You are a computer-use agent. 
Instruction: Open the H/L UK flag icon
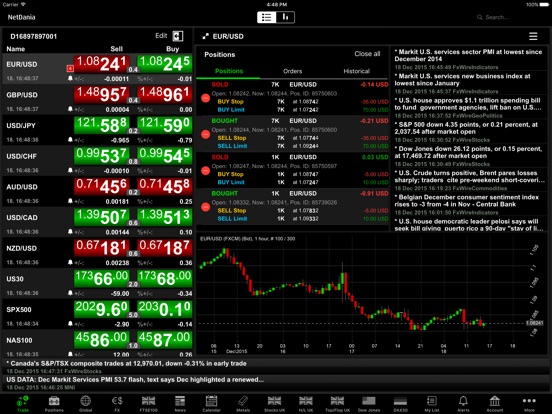click(x=306, y=403)
